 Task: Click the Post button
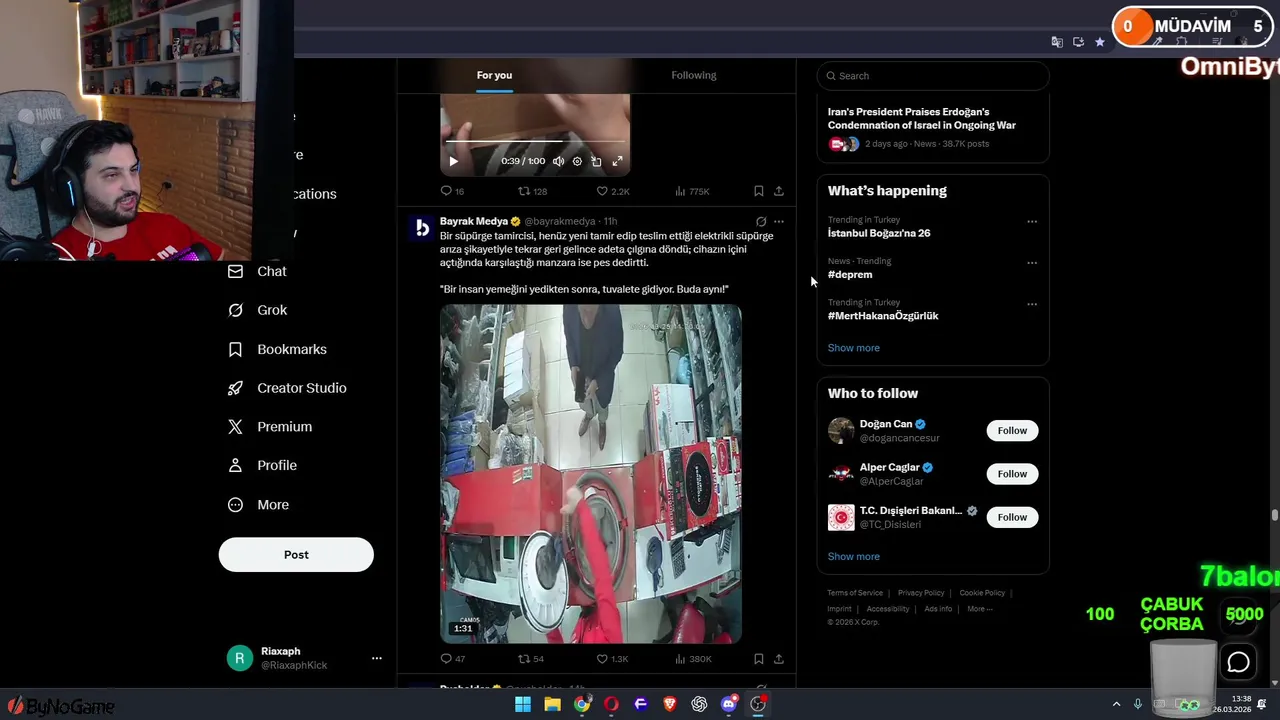tap(296, 555)
